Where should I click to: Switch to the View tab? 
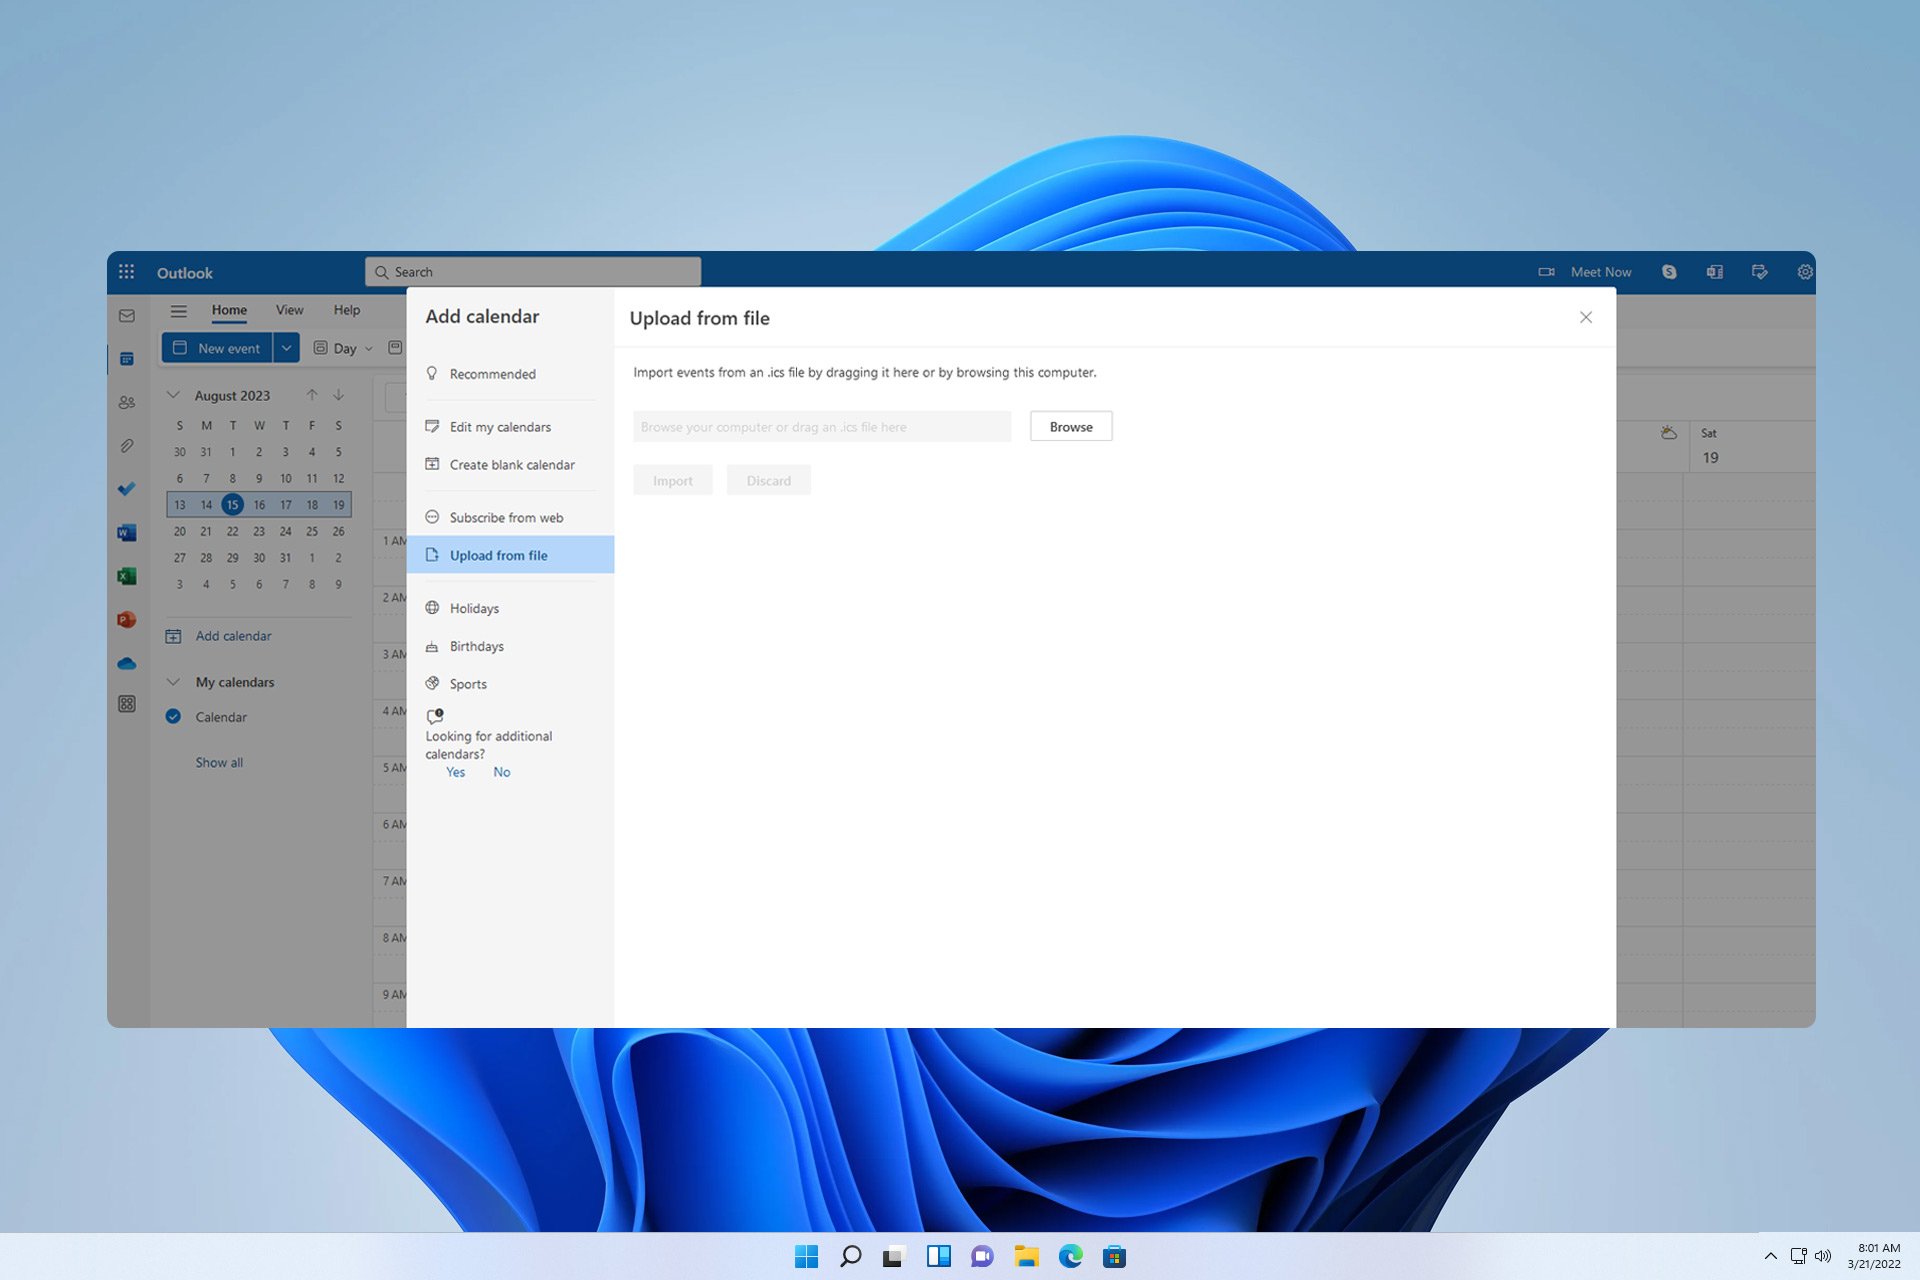[290, 310]
